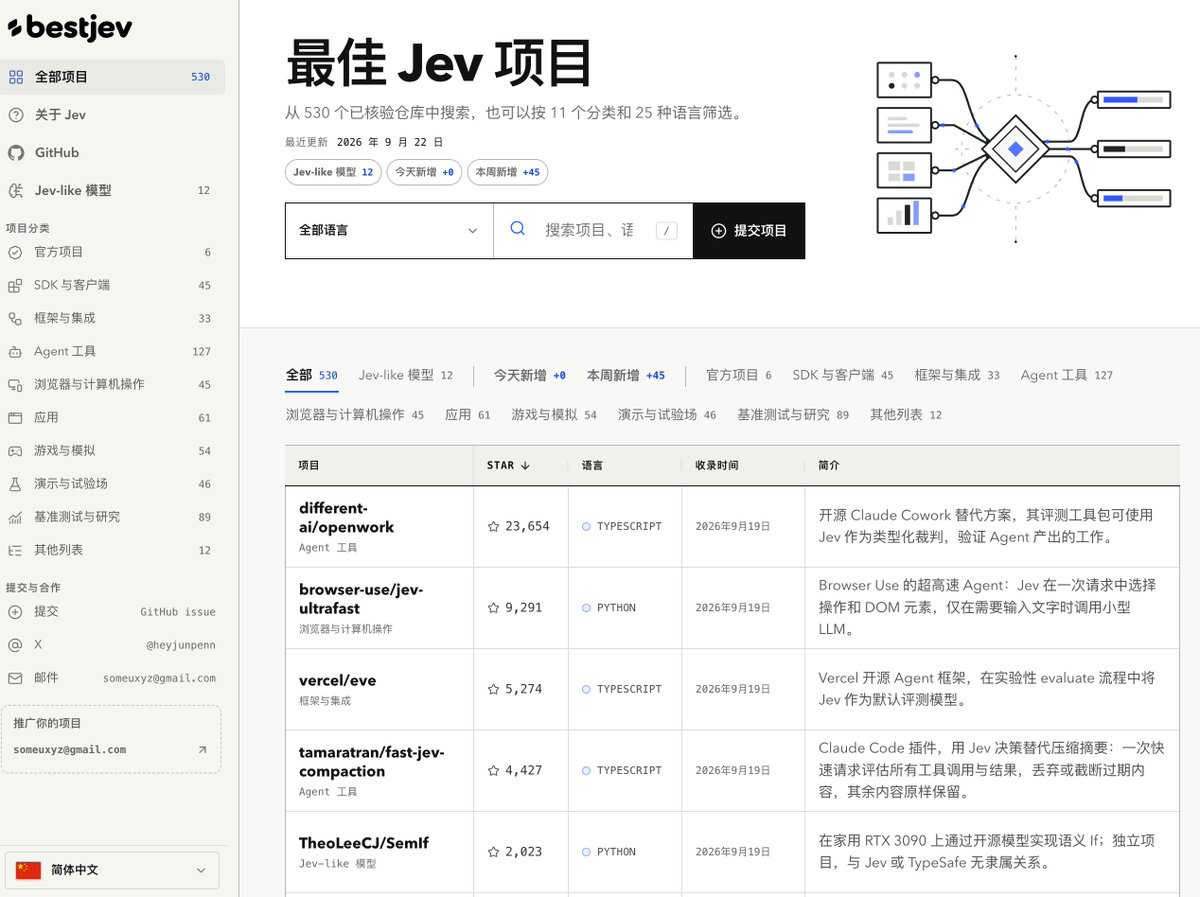Screen dimensions: 1200x897
Task: Open the tamaratran/fast-jev-compaction project link
Action: (371, 762)
